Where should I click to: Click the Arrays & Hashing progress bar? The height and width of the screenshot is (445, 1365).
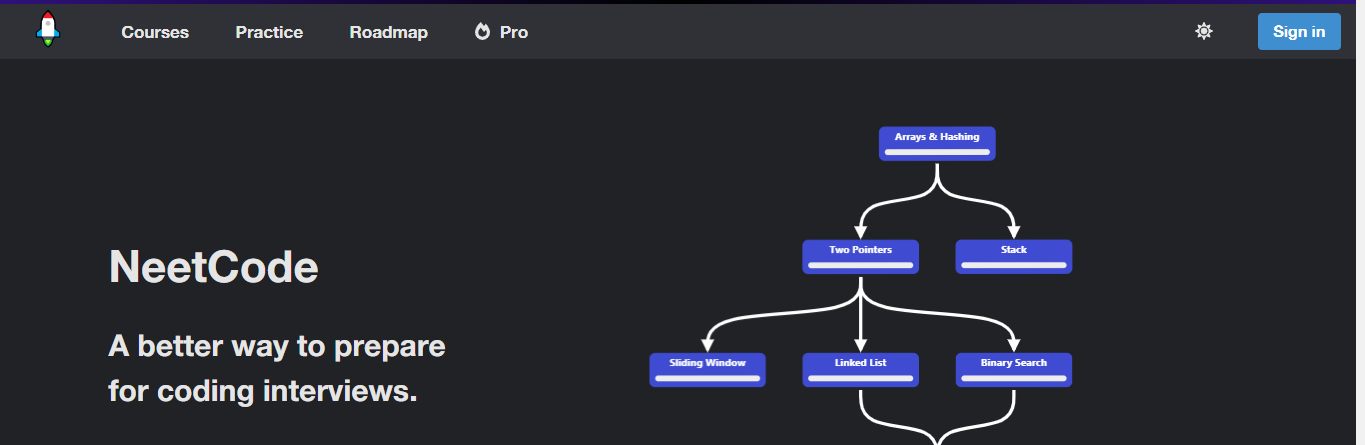(x=937, y=152)
